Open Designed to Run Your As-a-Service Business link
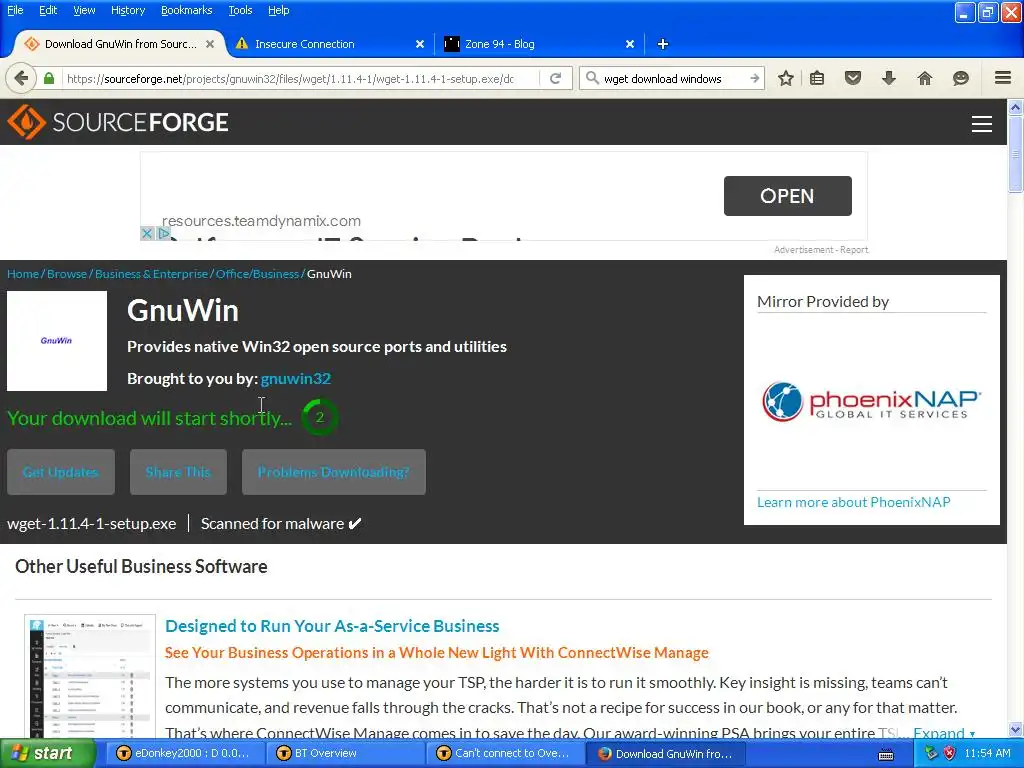 [x=332, y=626]
